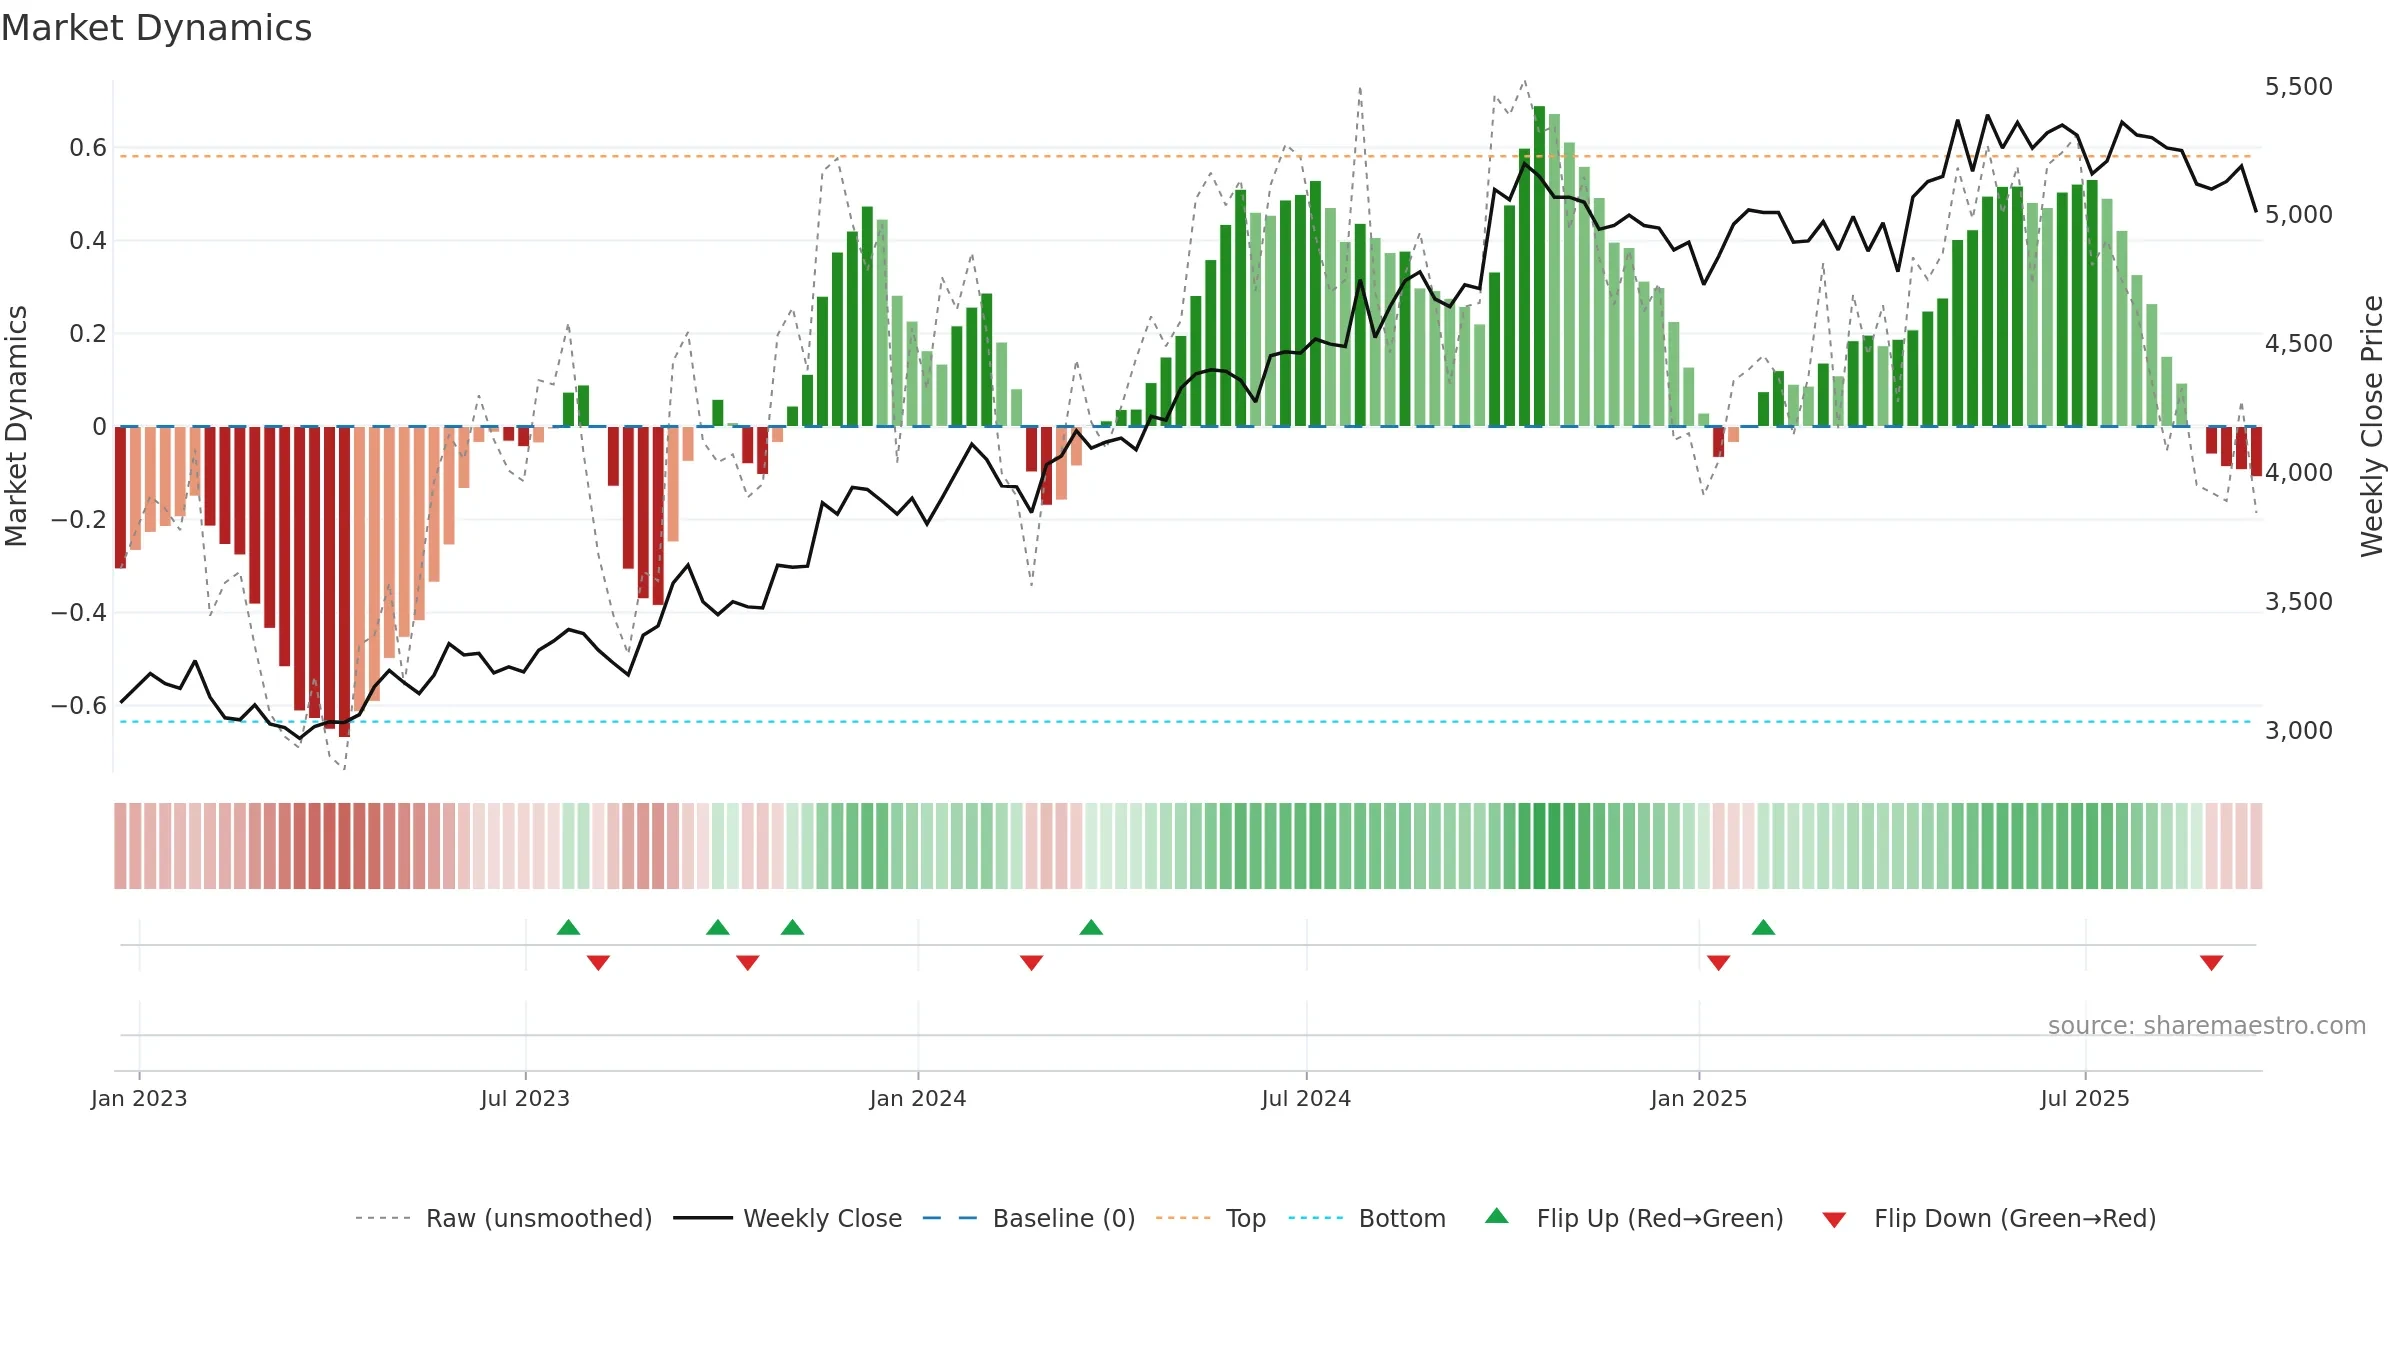Select the red flip-down triangle at Jan 2025

pyautogui.click(x=1718, y=963)
